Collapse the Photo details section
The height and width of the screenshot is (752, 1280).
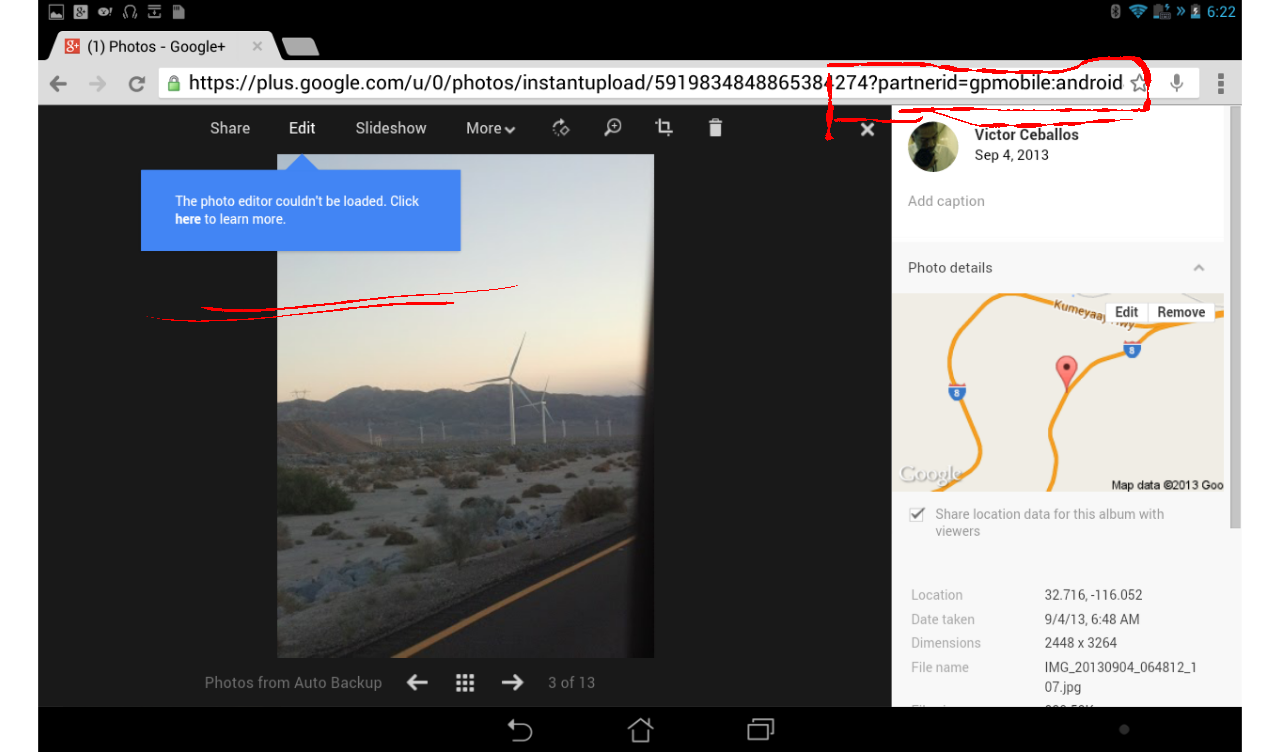pos(1198,268)
